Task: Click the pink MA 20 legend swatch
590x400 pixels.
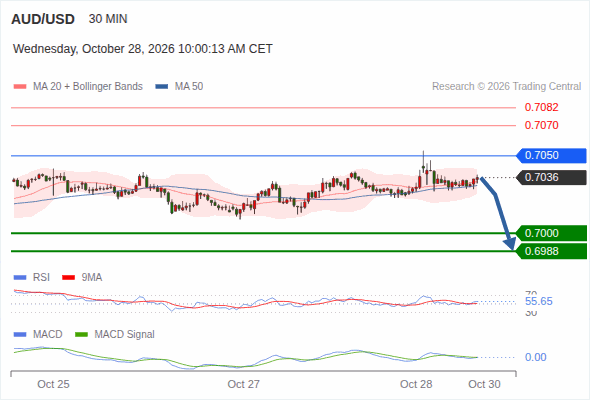Action: (20, 87)
